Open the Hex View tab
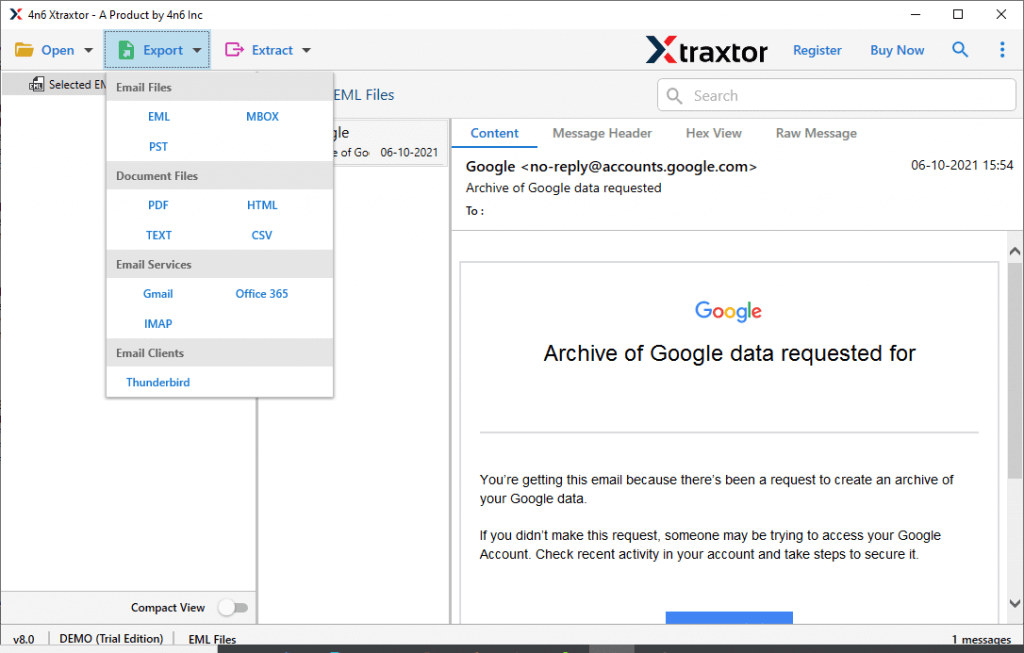The image size is (1024, 653). [714, 133]
